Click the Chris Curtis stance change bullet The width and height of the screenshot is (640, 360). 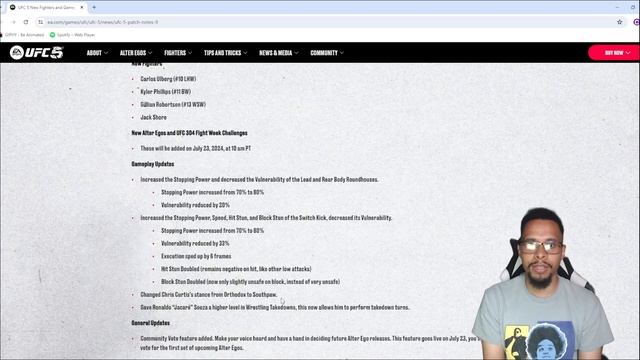[209, 295]
